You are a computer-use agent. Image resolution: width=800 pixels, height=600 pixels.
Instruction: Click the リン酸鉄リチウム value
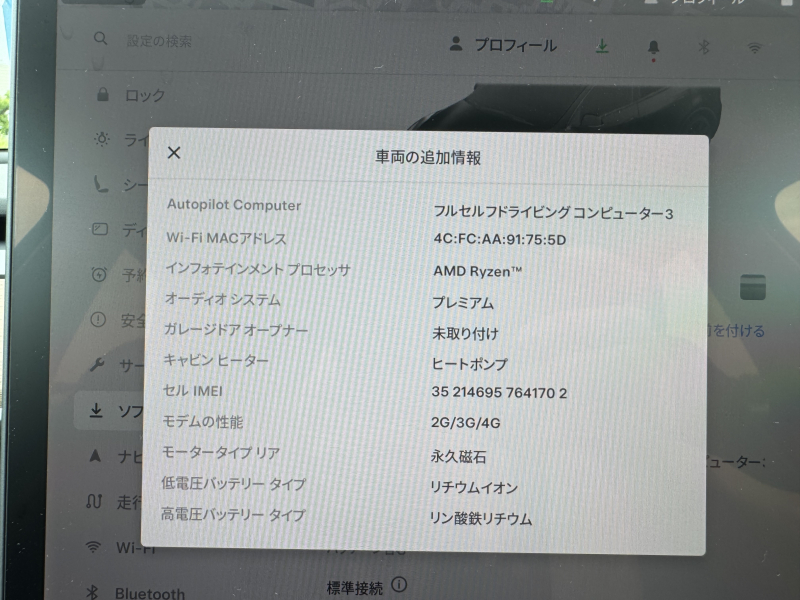pos(481,518)
